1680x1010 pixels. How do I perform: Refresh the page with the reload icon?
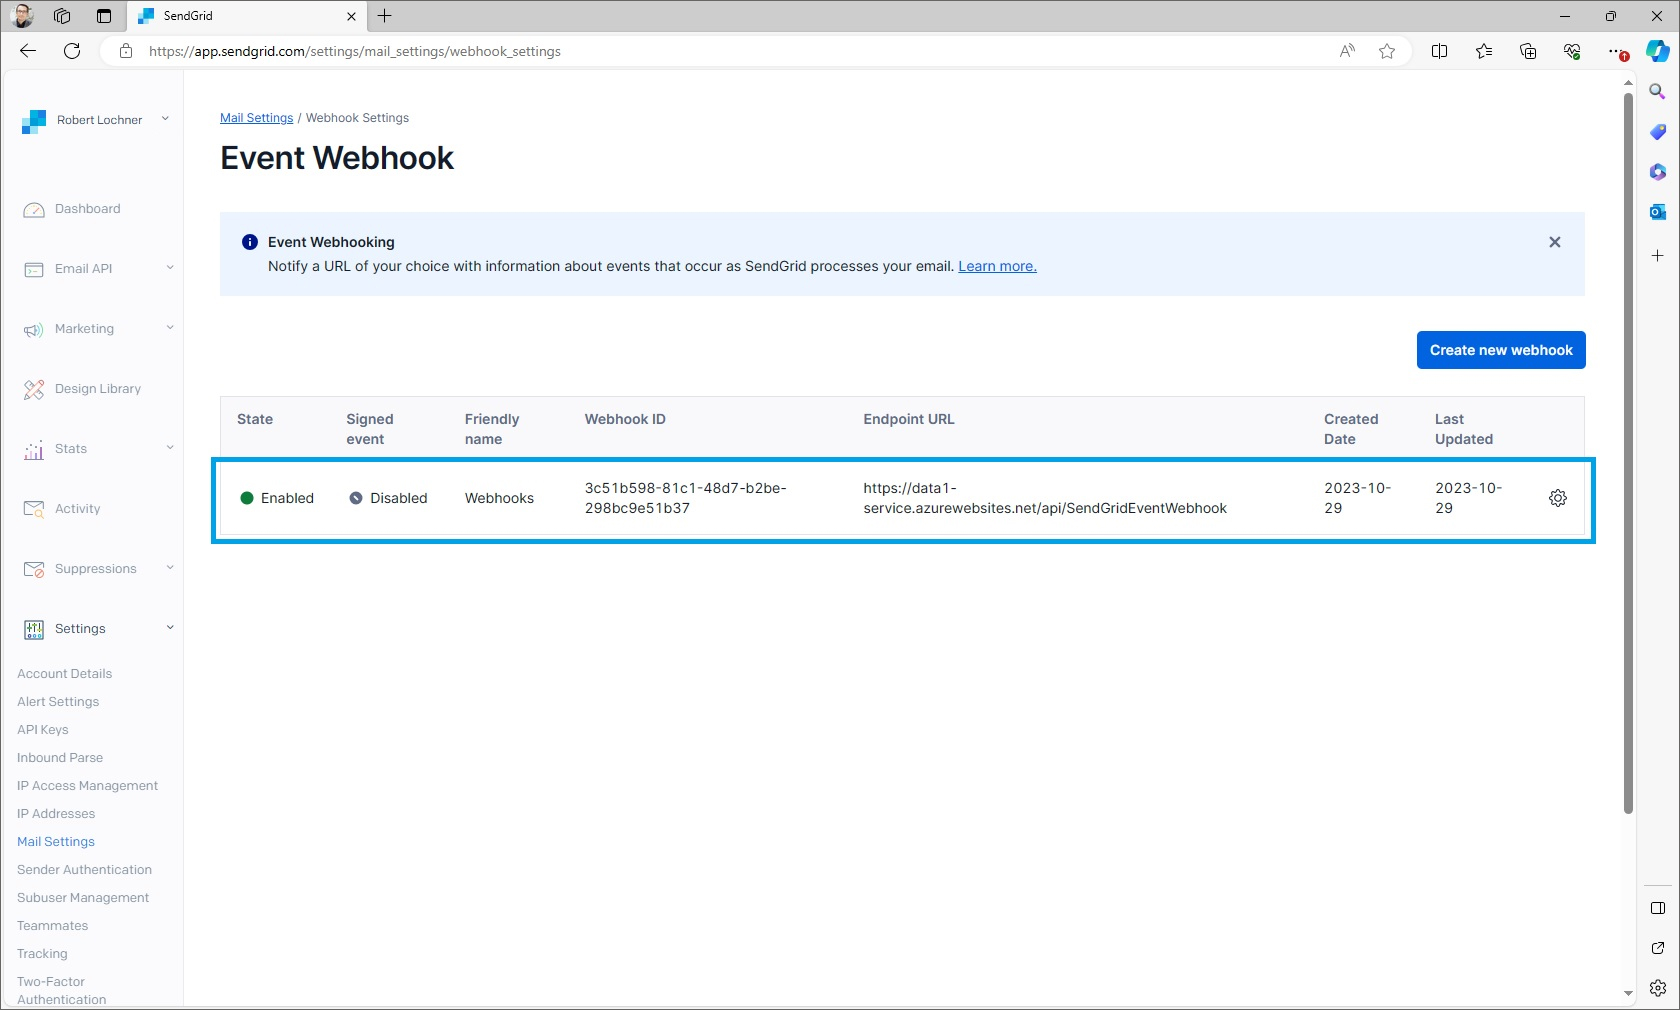[x=72, y=51]
